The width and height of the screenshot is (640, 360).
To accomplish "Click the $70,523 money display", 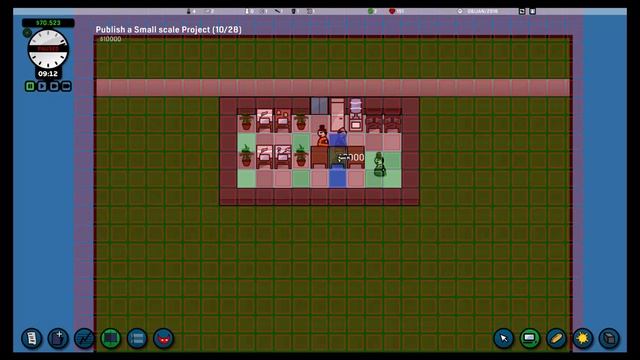I will pyautogui.click(x=48, y=23).
